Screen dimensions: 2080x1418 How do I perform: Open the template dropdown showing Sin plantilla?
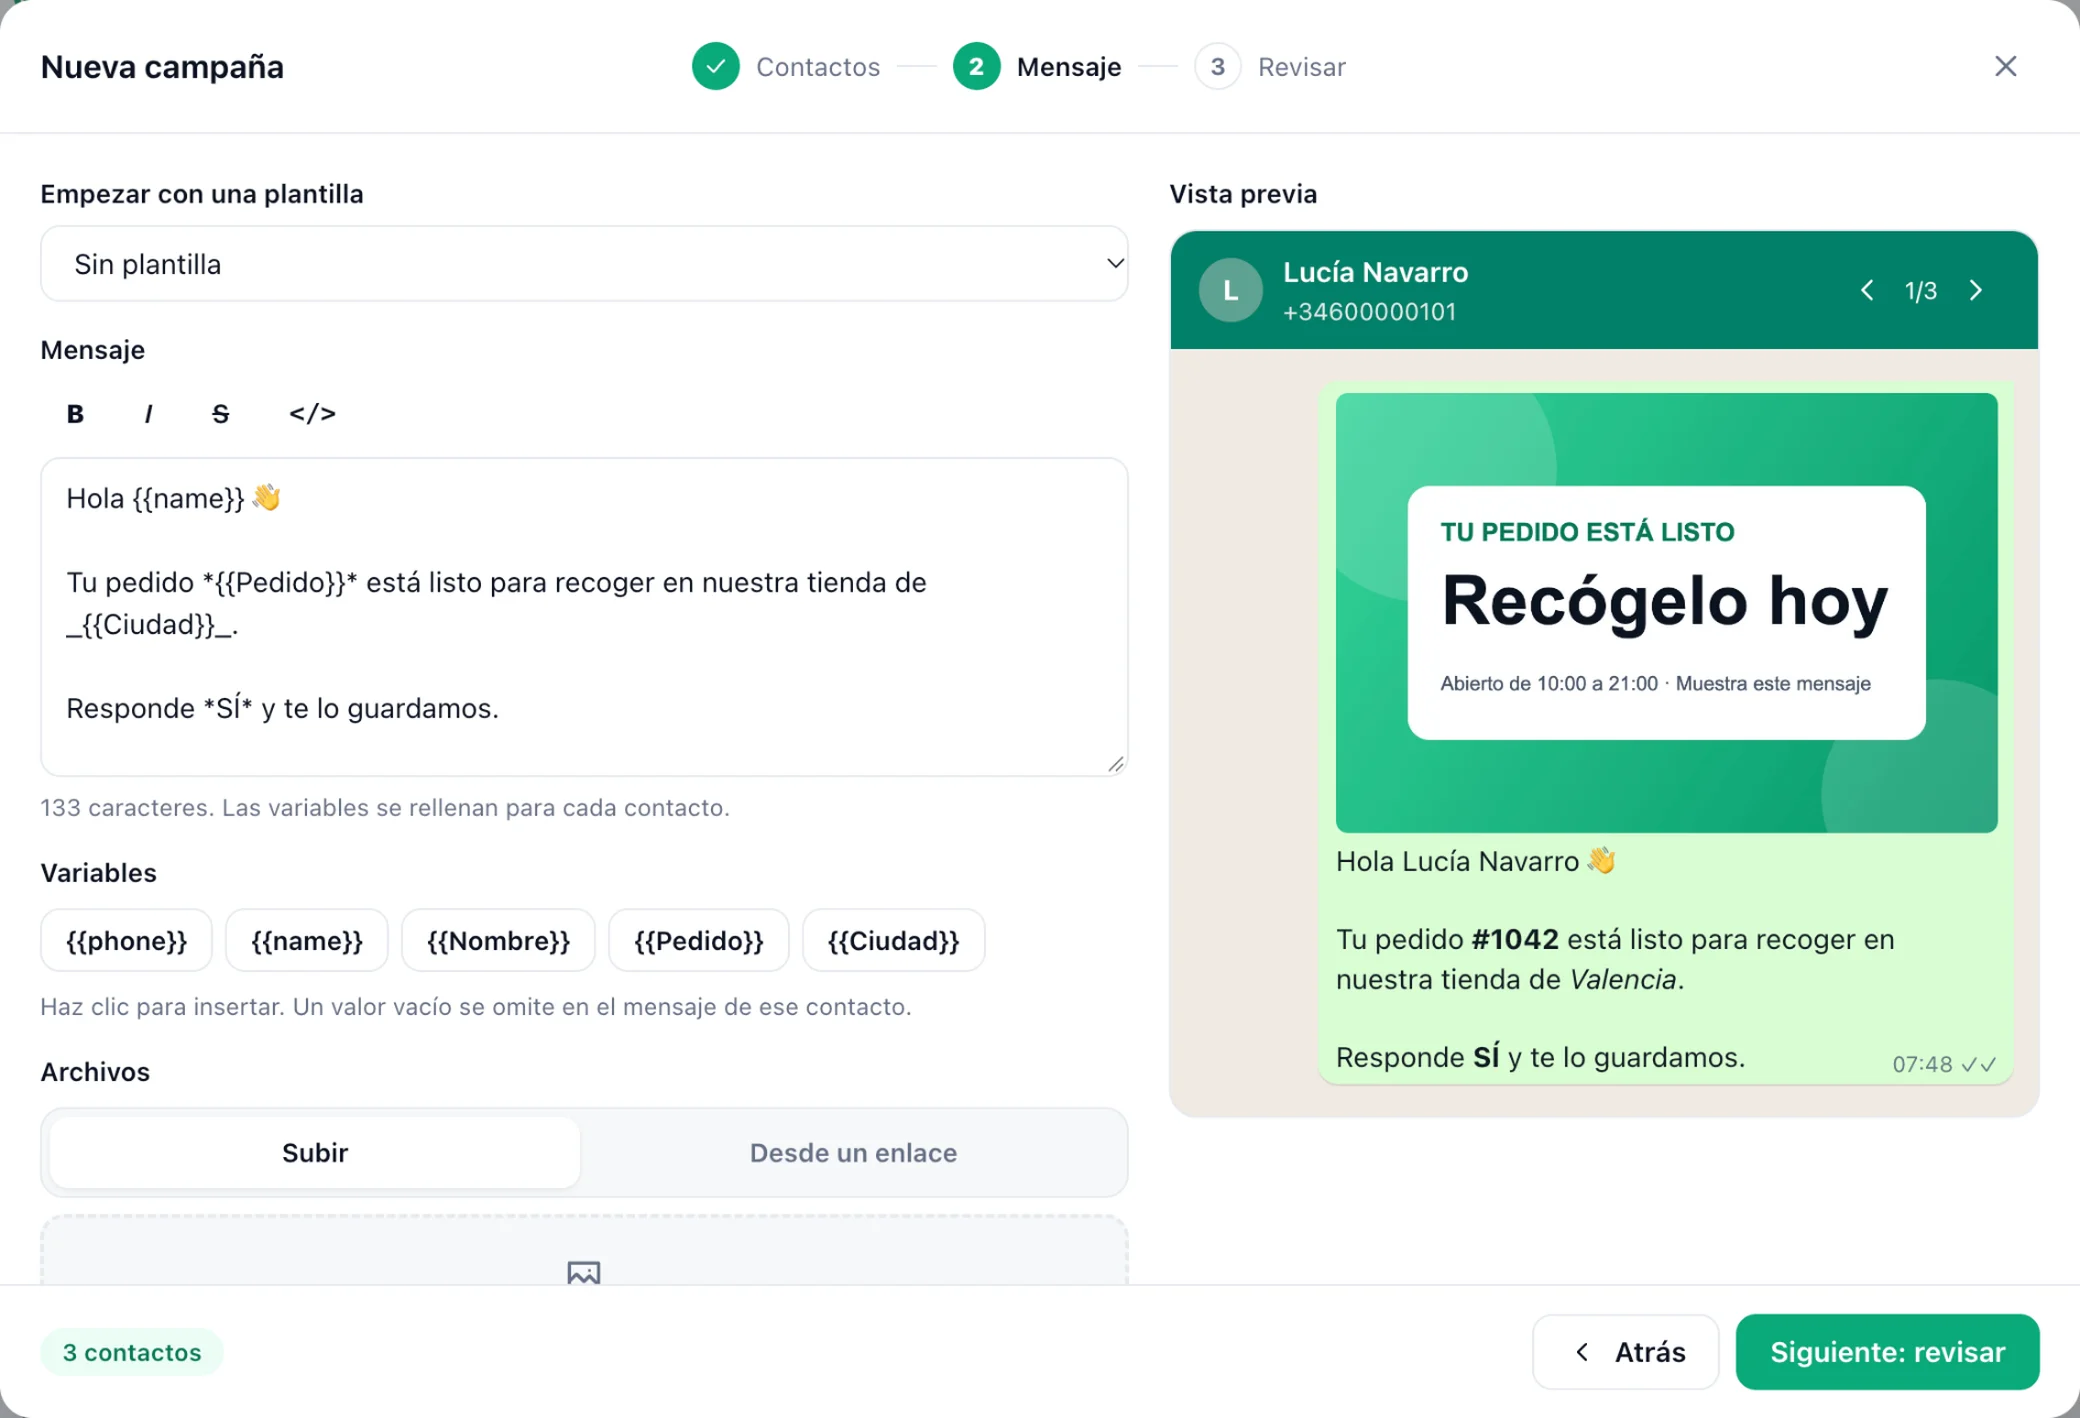[584, 264]
